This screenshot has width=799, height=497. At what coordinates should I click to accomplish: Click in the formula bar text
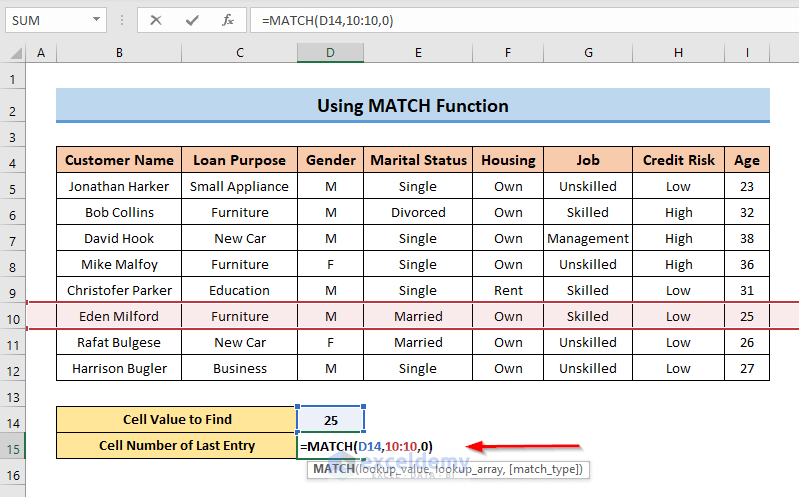coord(500,20)
